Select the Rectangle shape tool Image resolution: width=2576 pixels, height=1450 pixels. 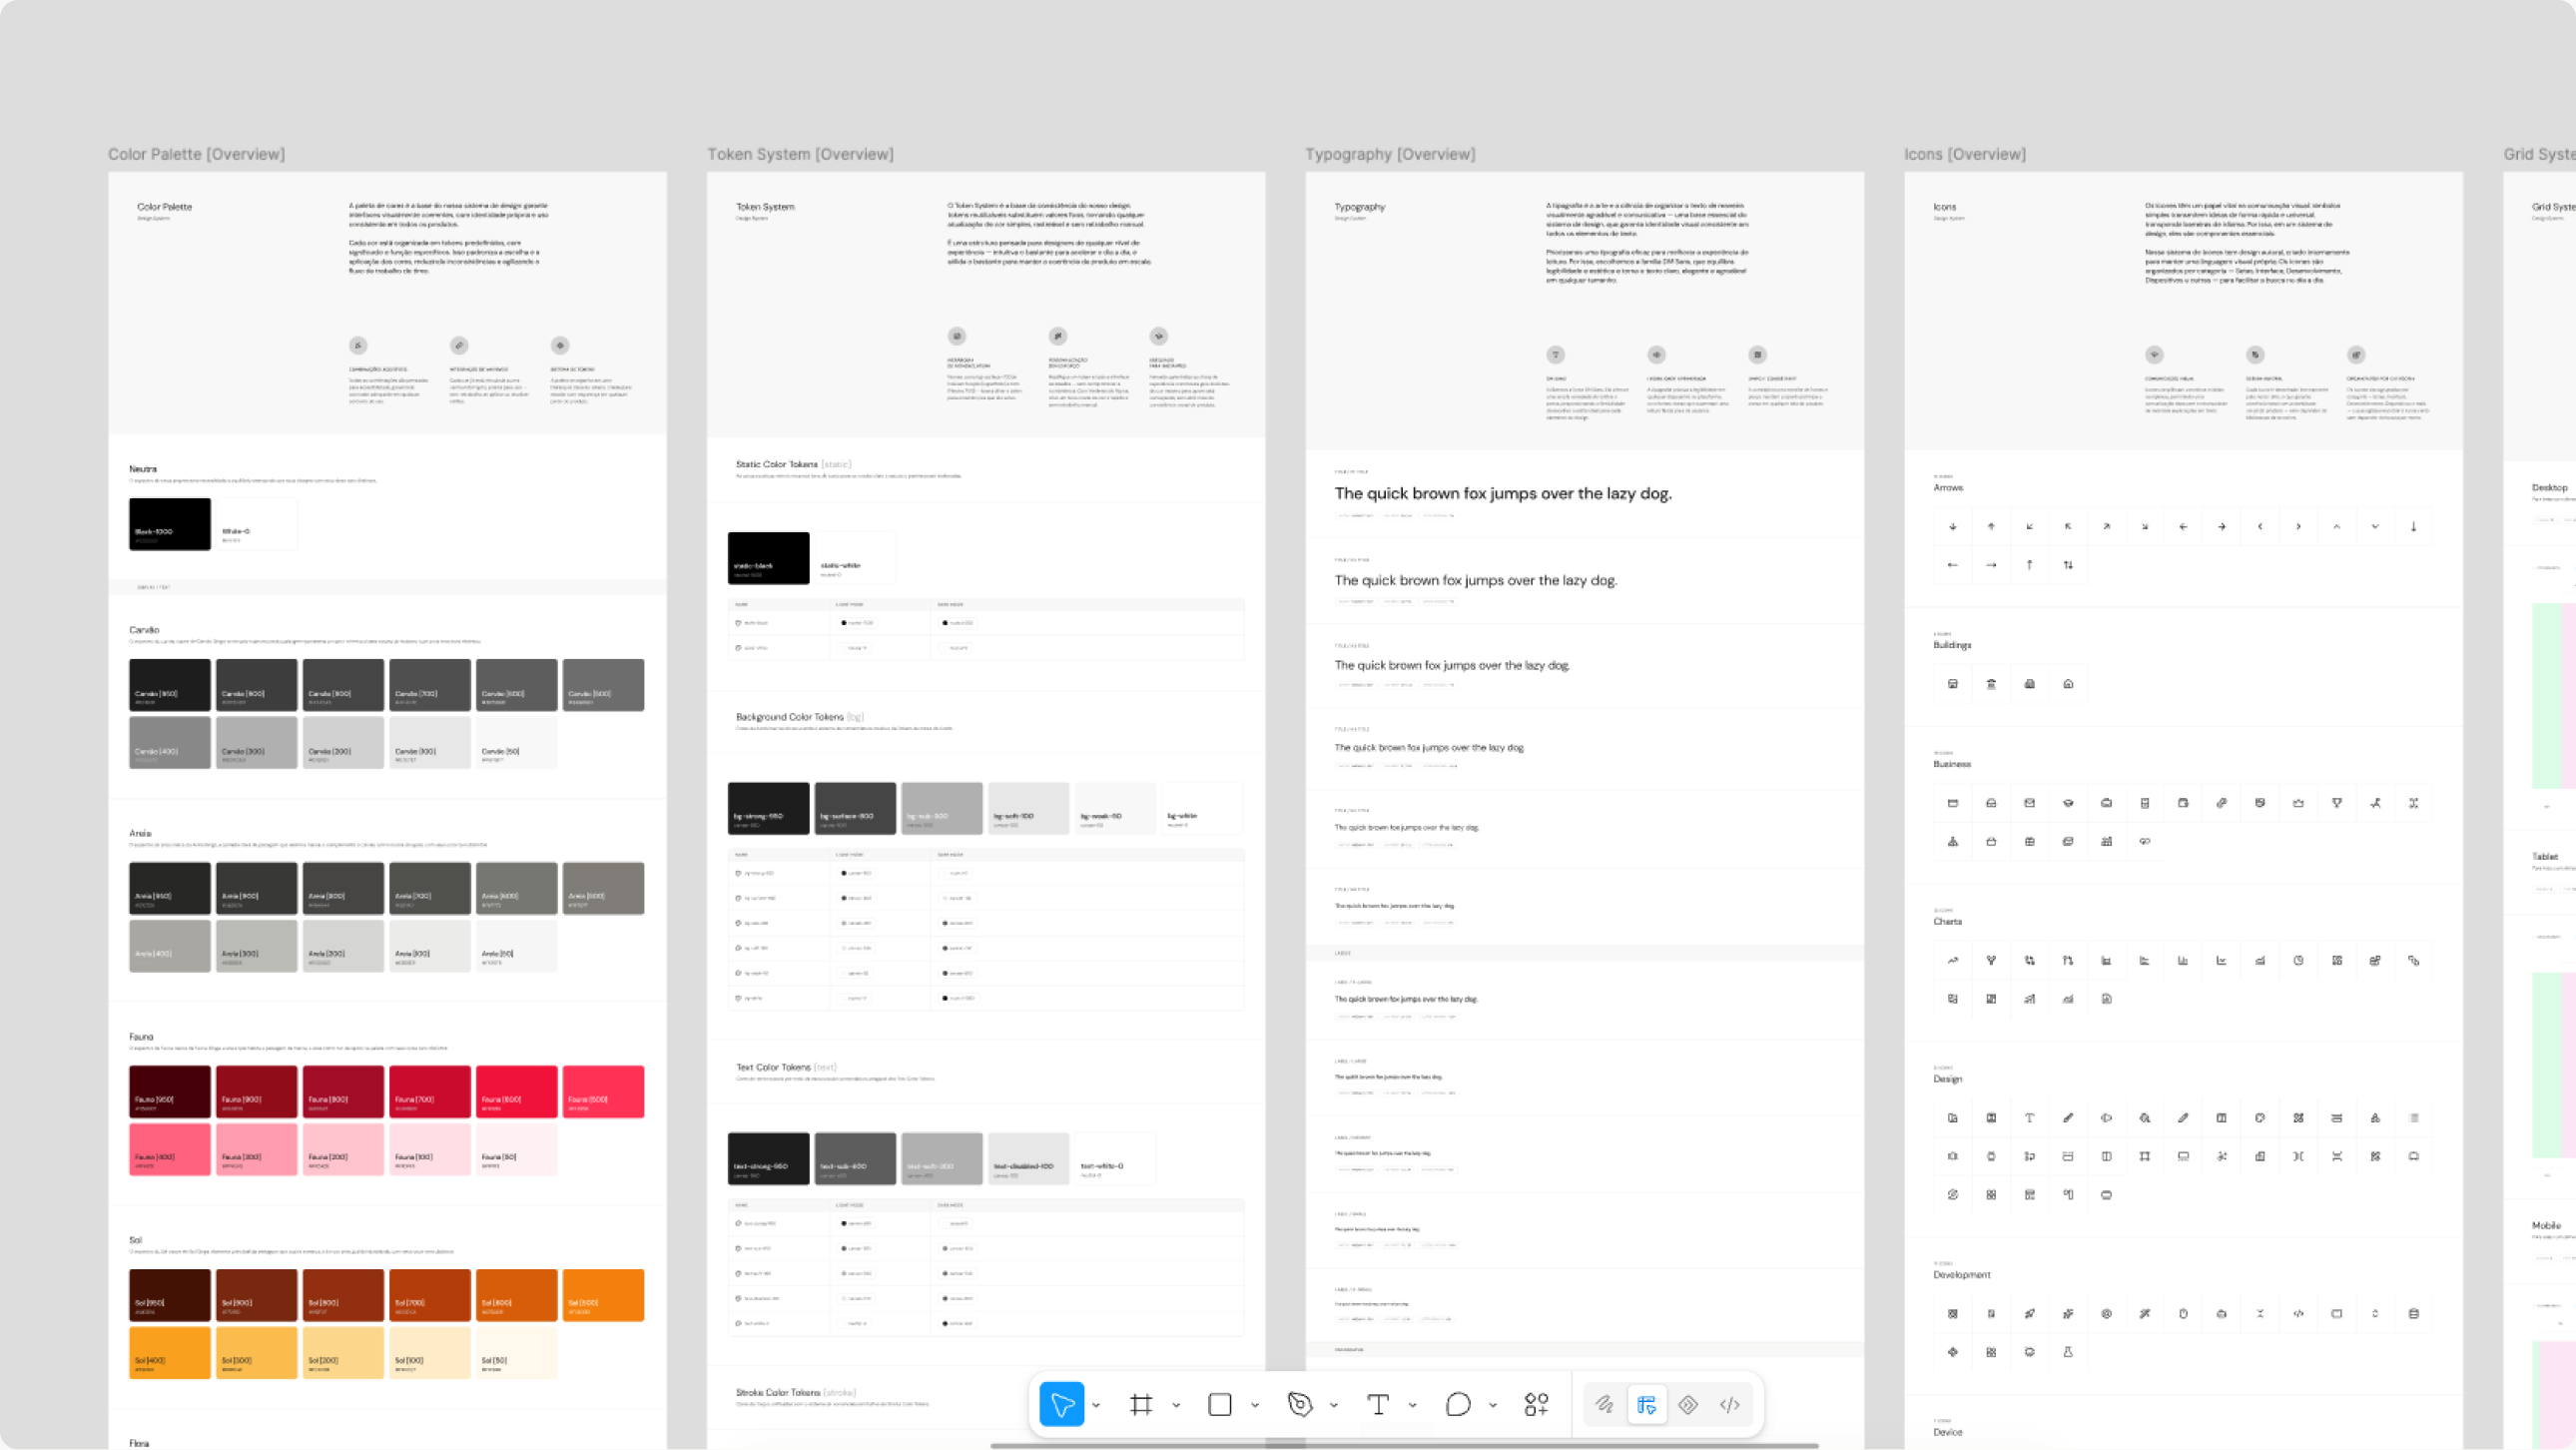pyautogui.click(x=1219, y=1404)
